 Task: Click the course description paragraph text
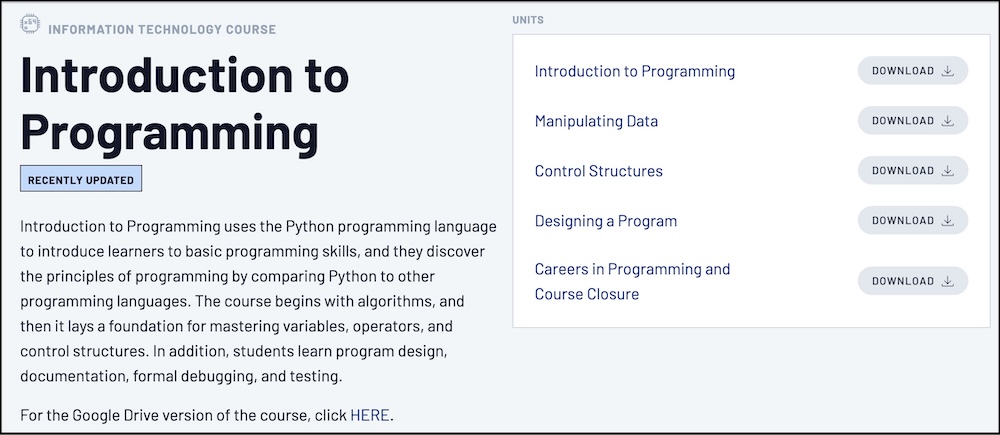click(255, 301)
